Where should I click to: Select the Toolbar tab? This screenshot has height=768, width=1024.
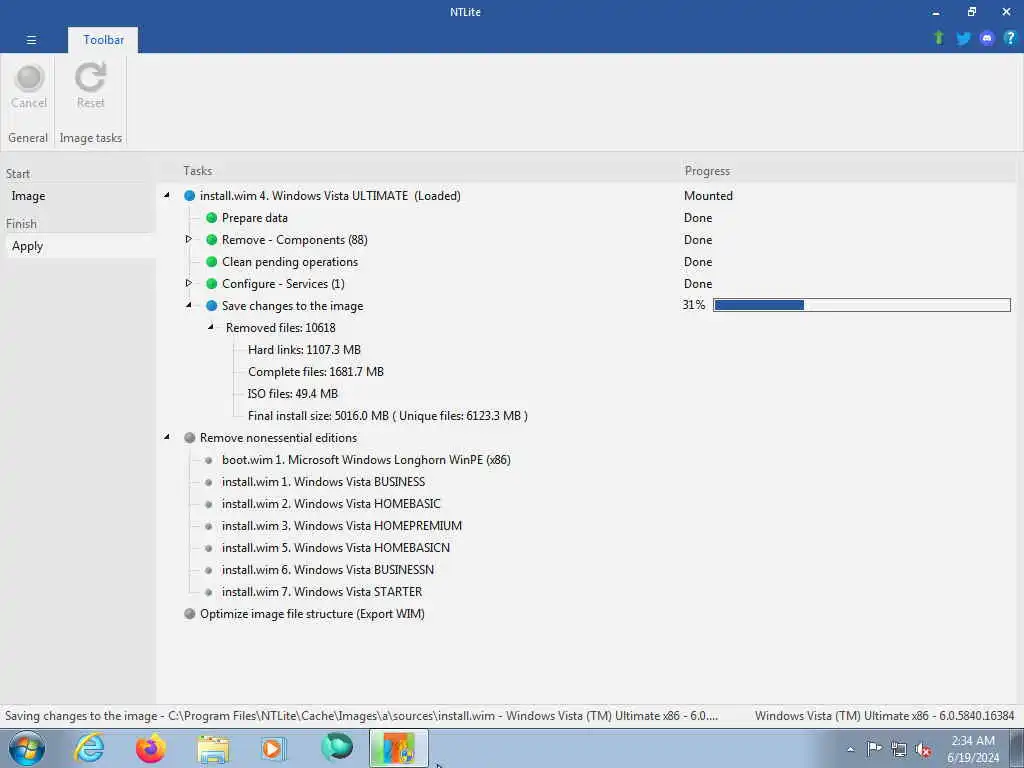103,40
